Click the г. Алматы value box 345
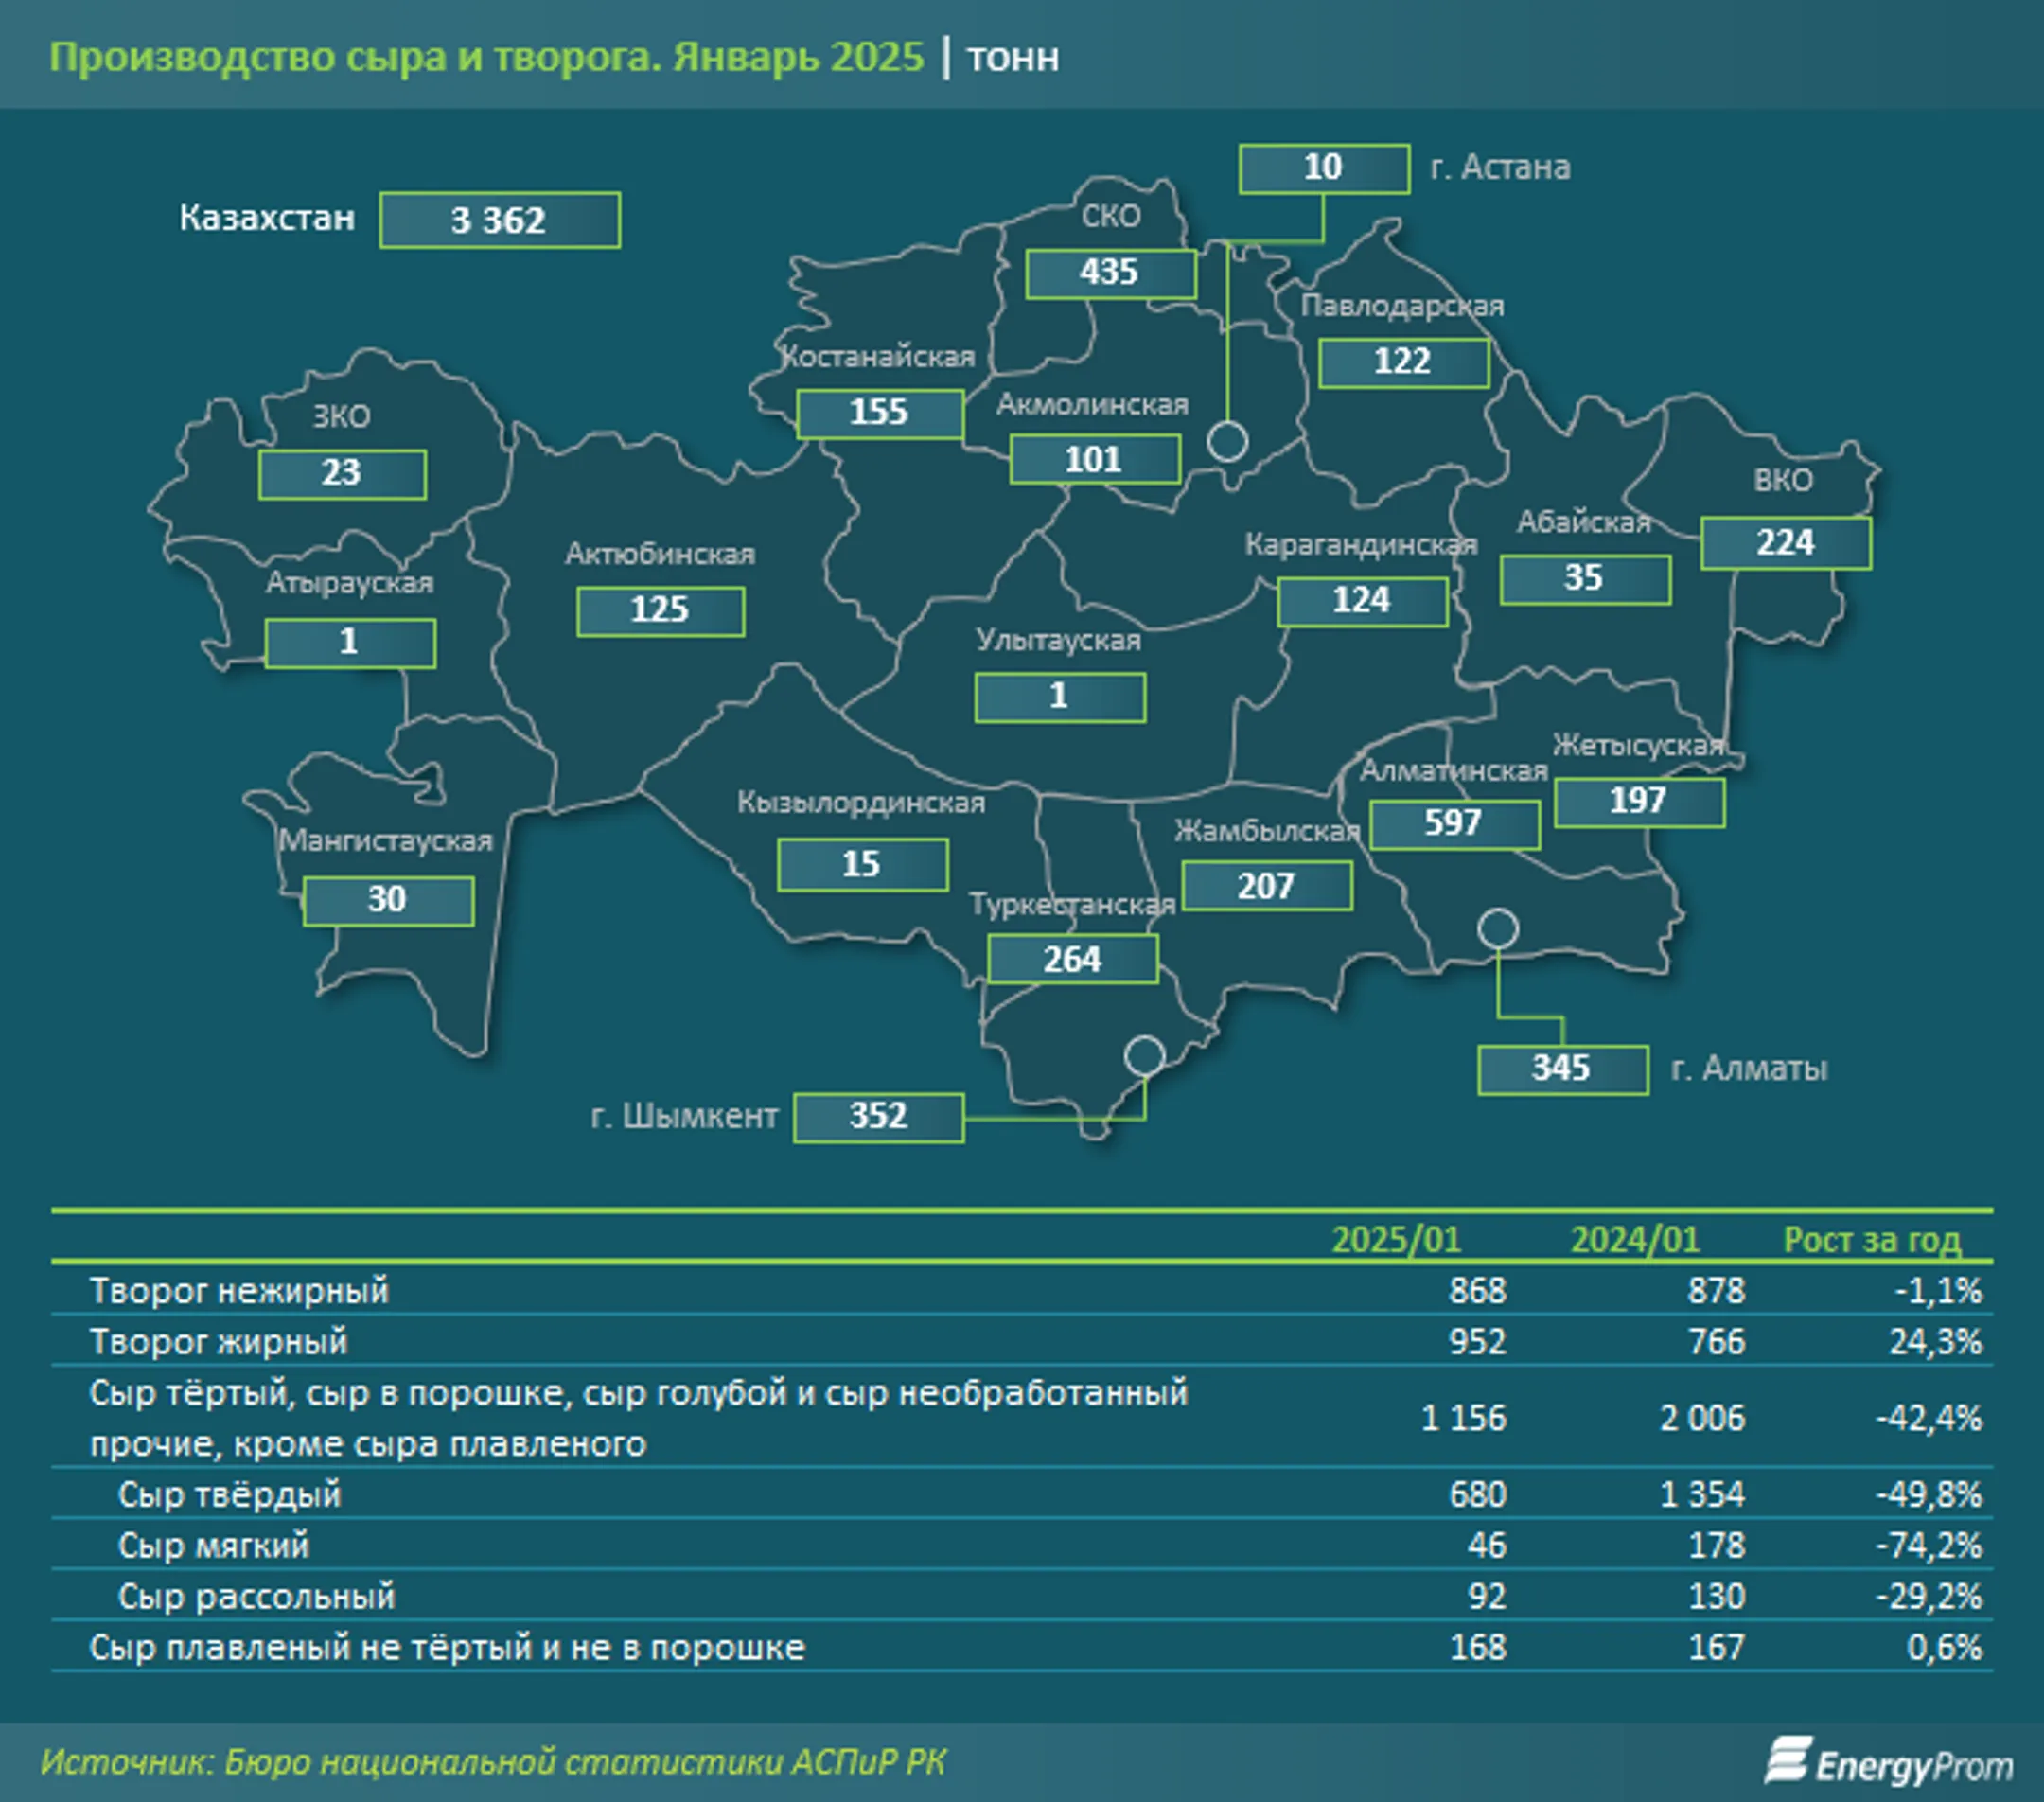 [1563, 1069]
